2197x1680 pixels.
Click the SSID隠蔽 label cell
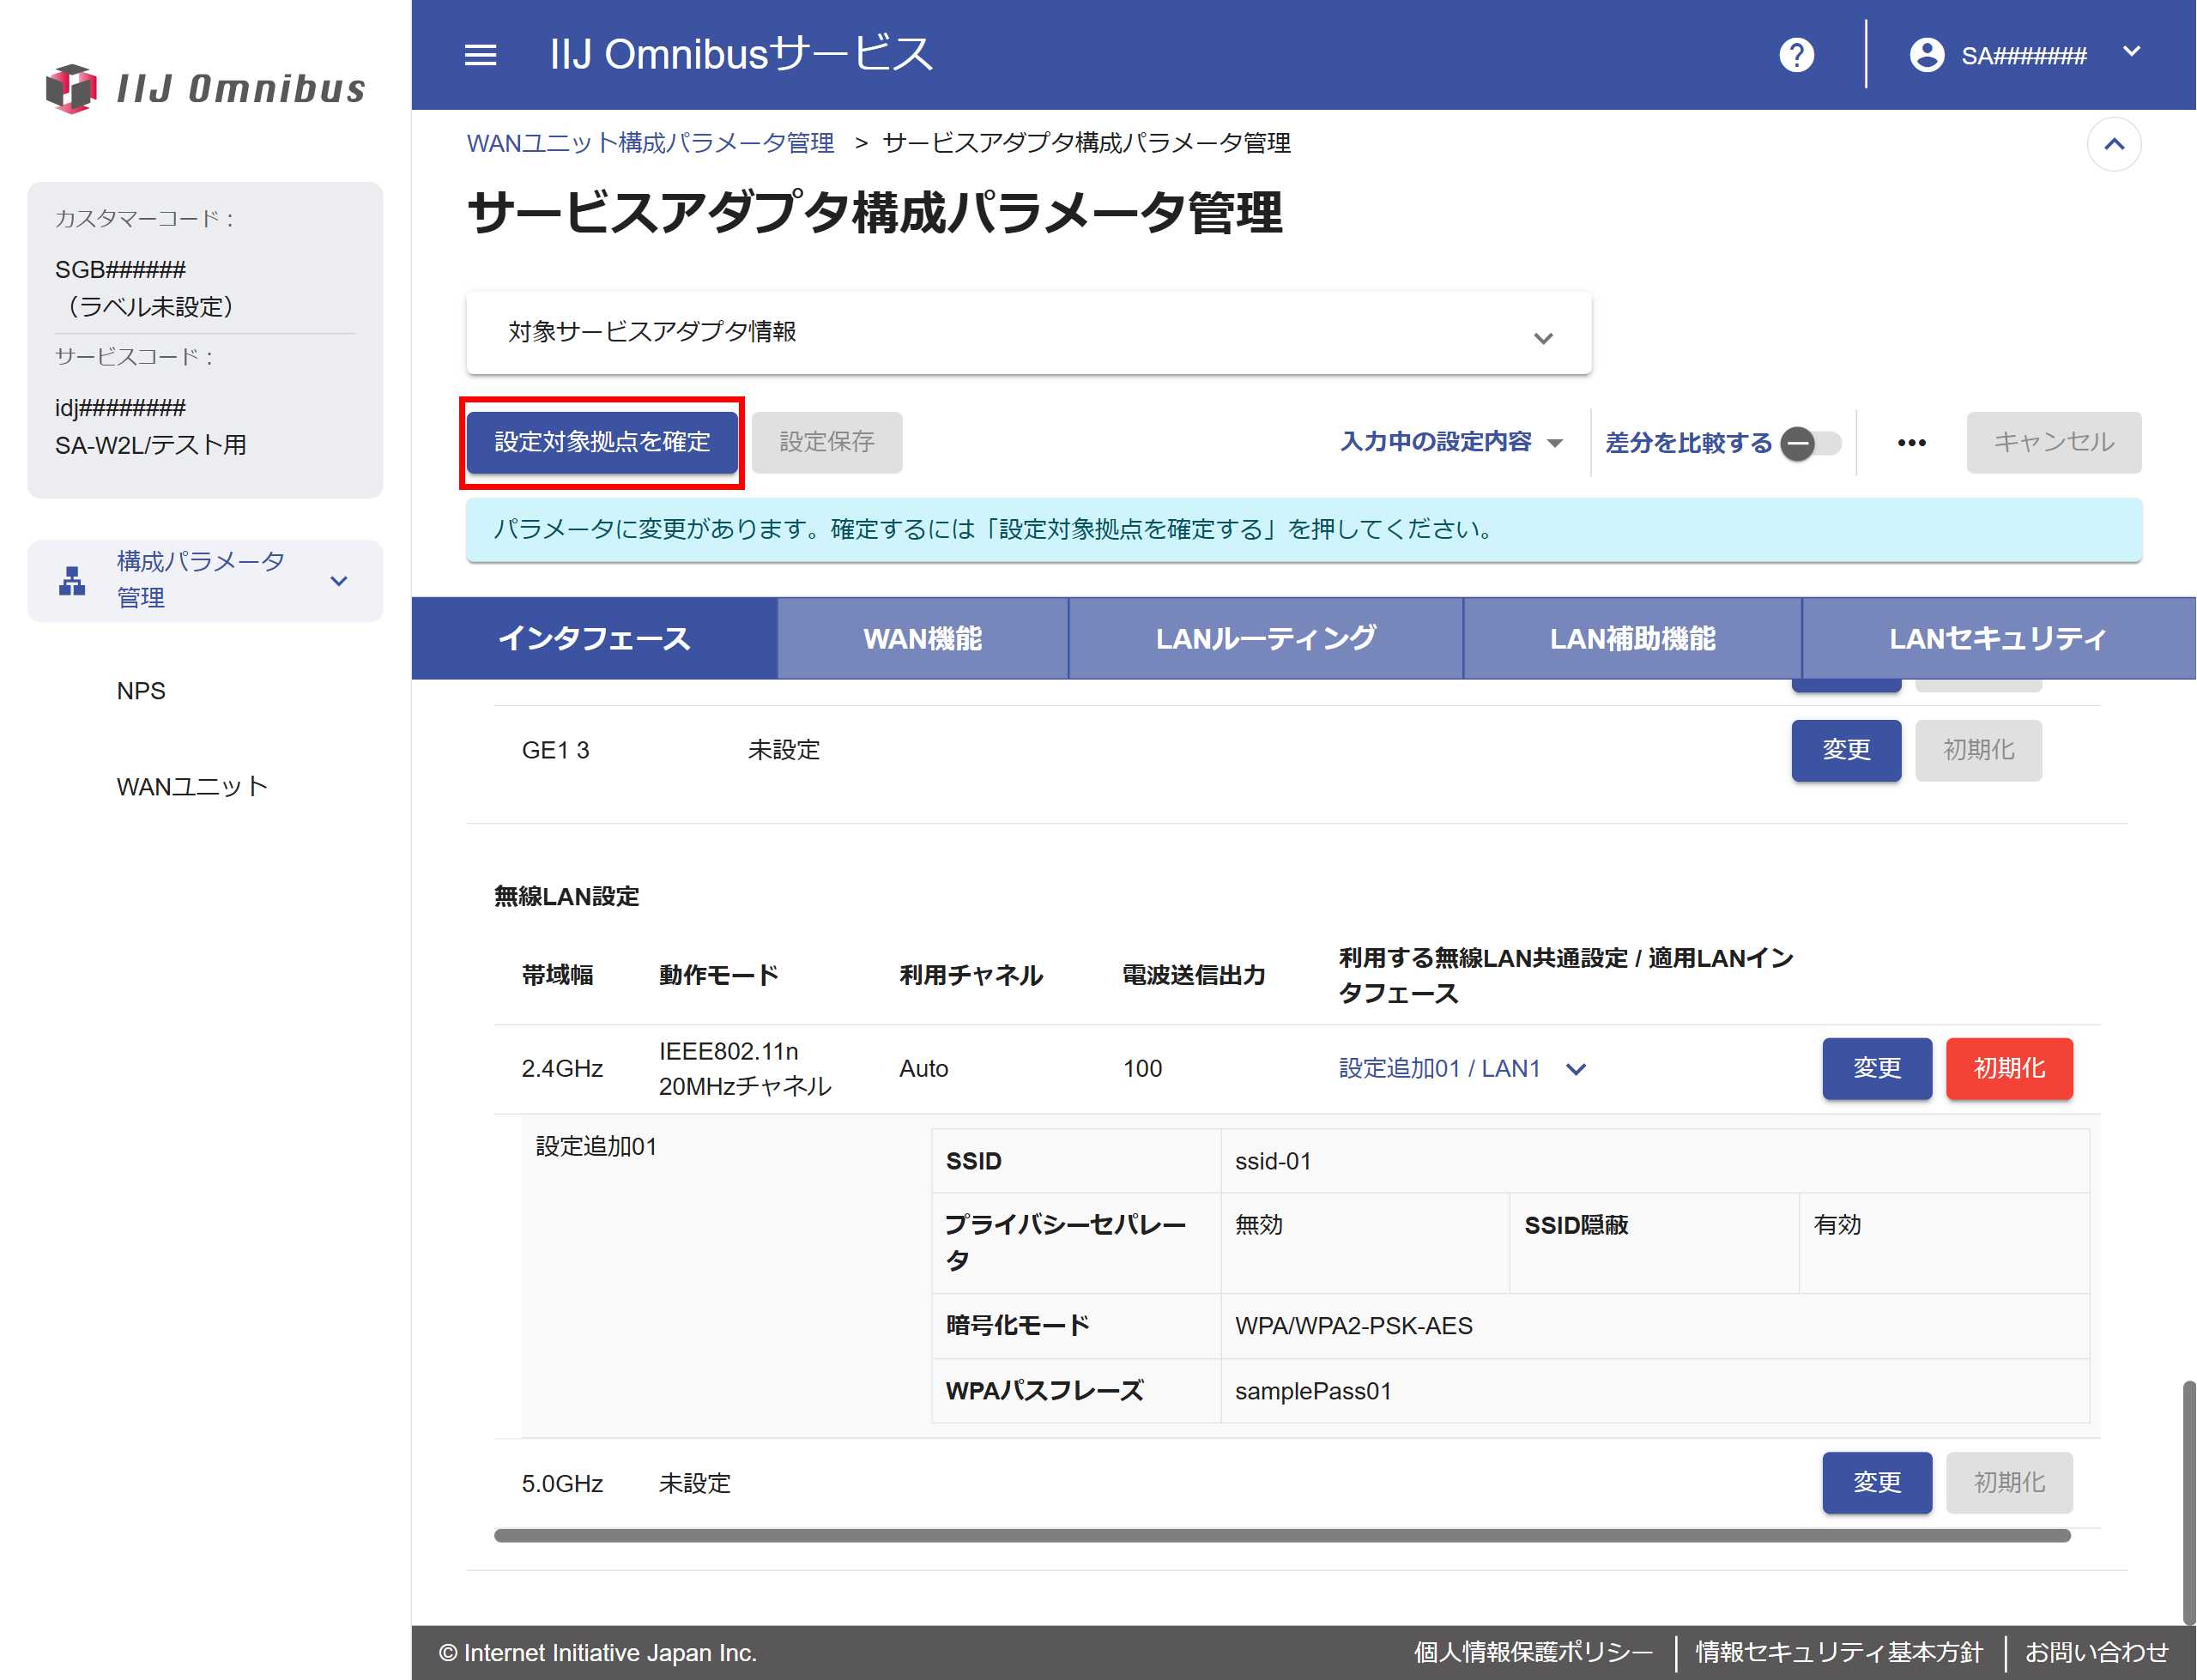[x=1576, y=1225]
